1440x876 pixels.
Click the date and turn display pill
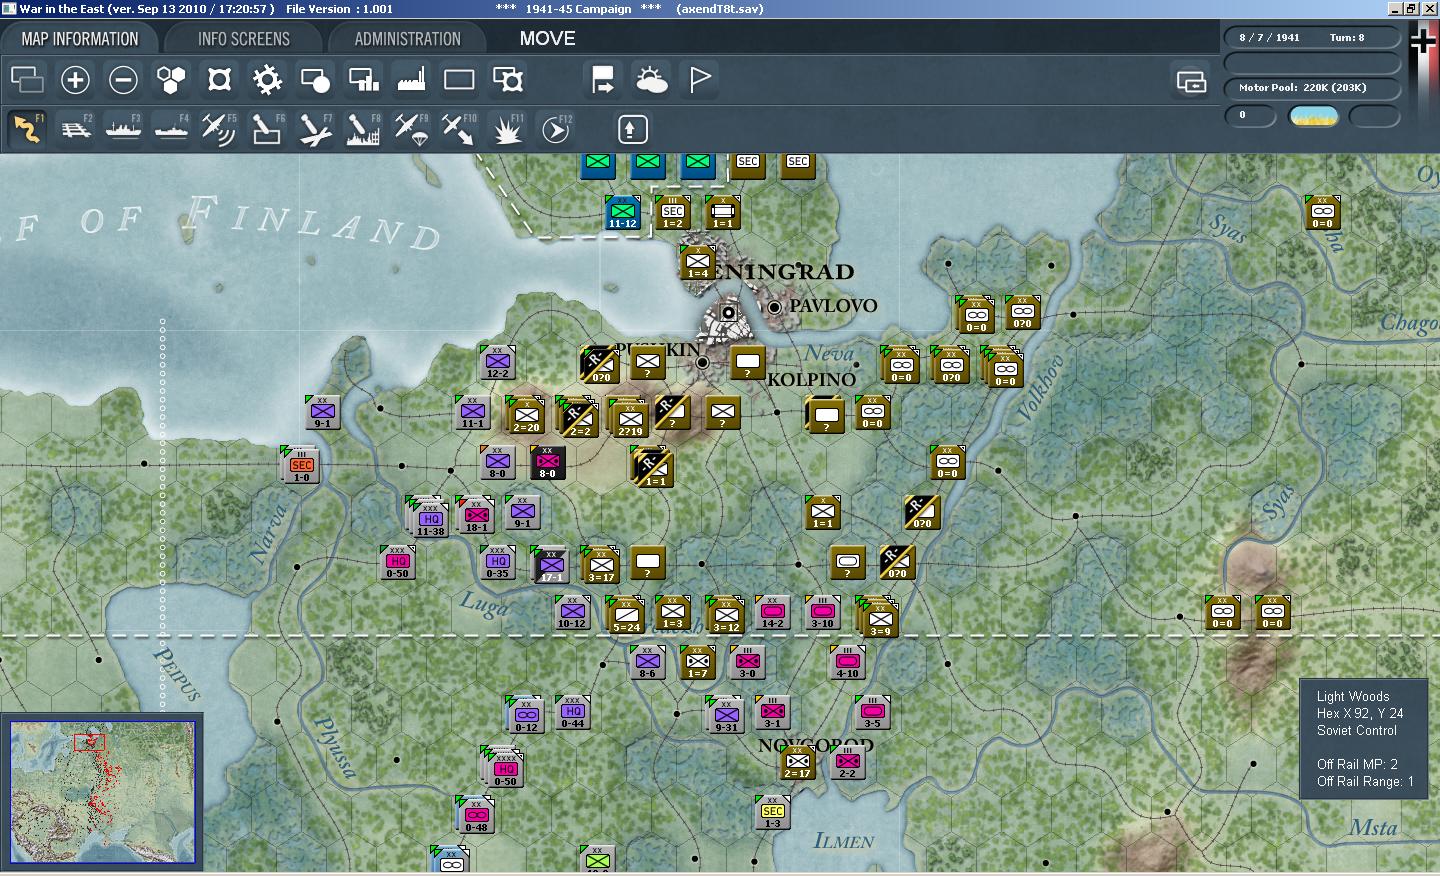pos(1312,37)
